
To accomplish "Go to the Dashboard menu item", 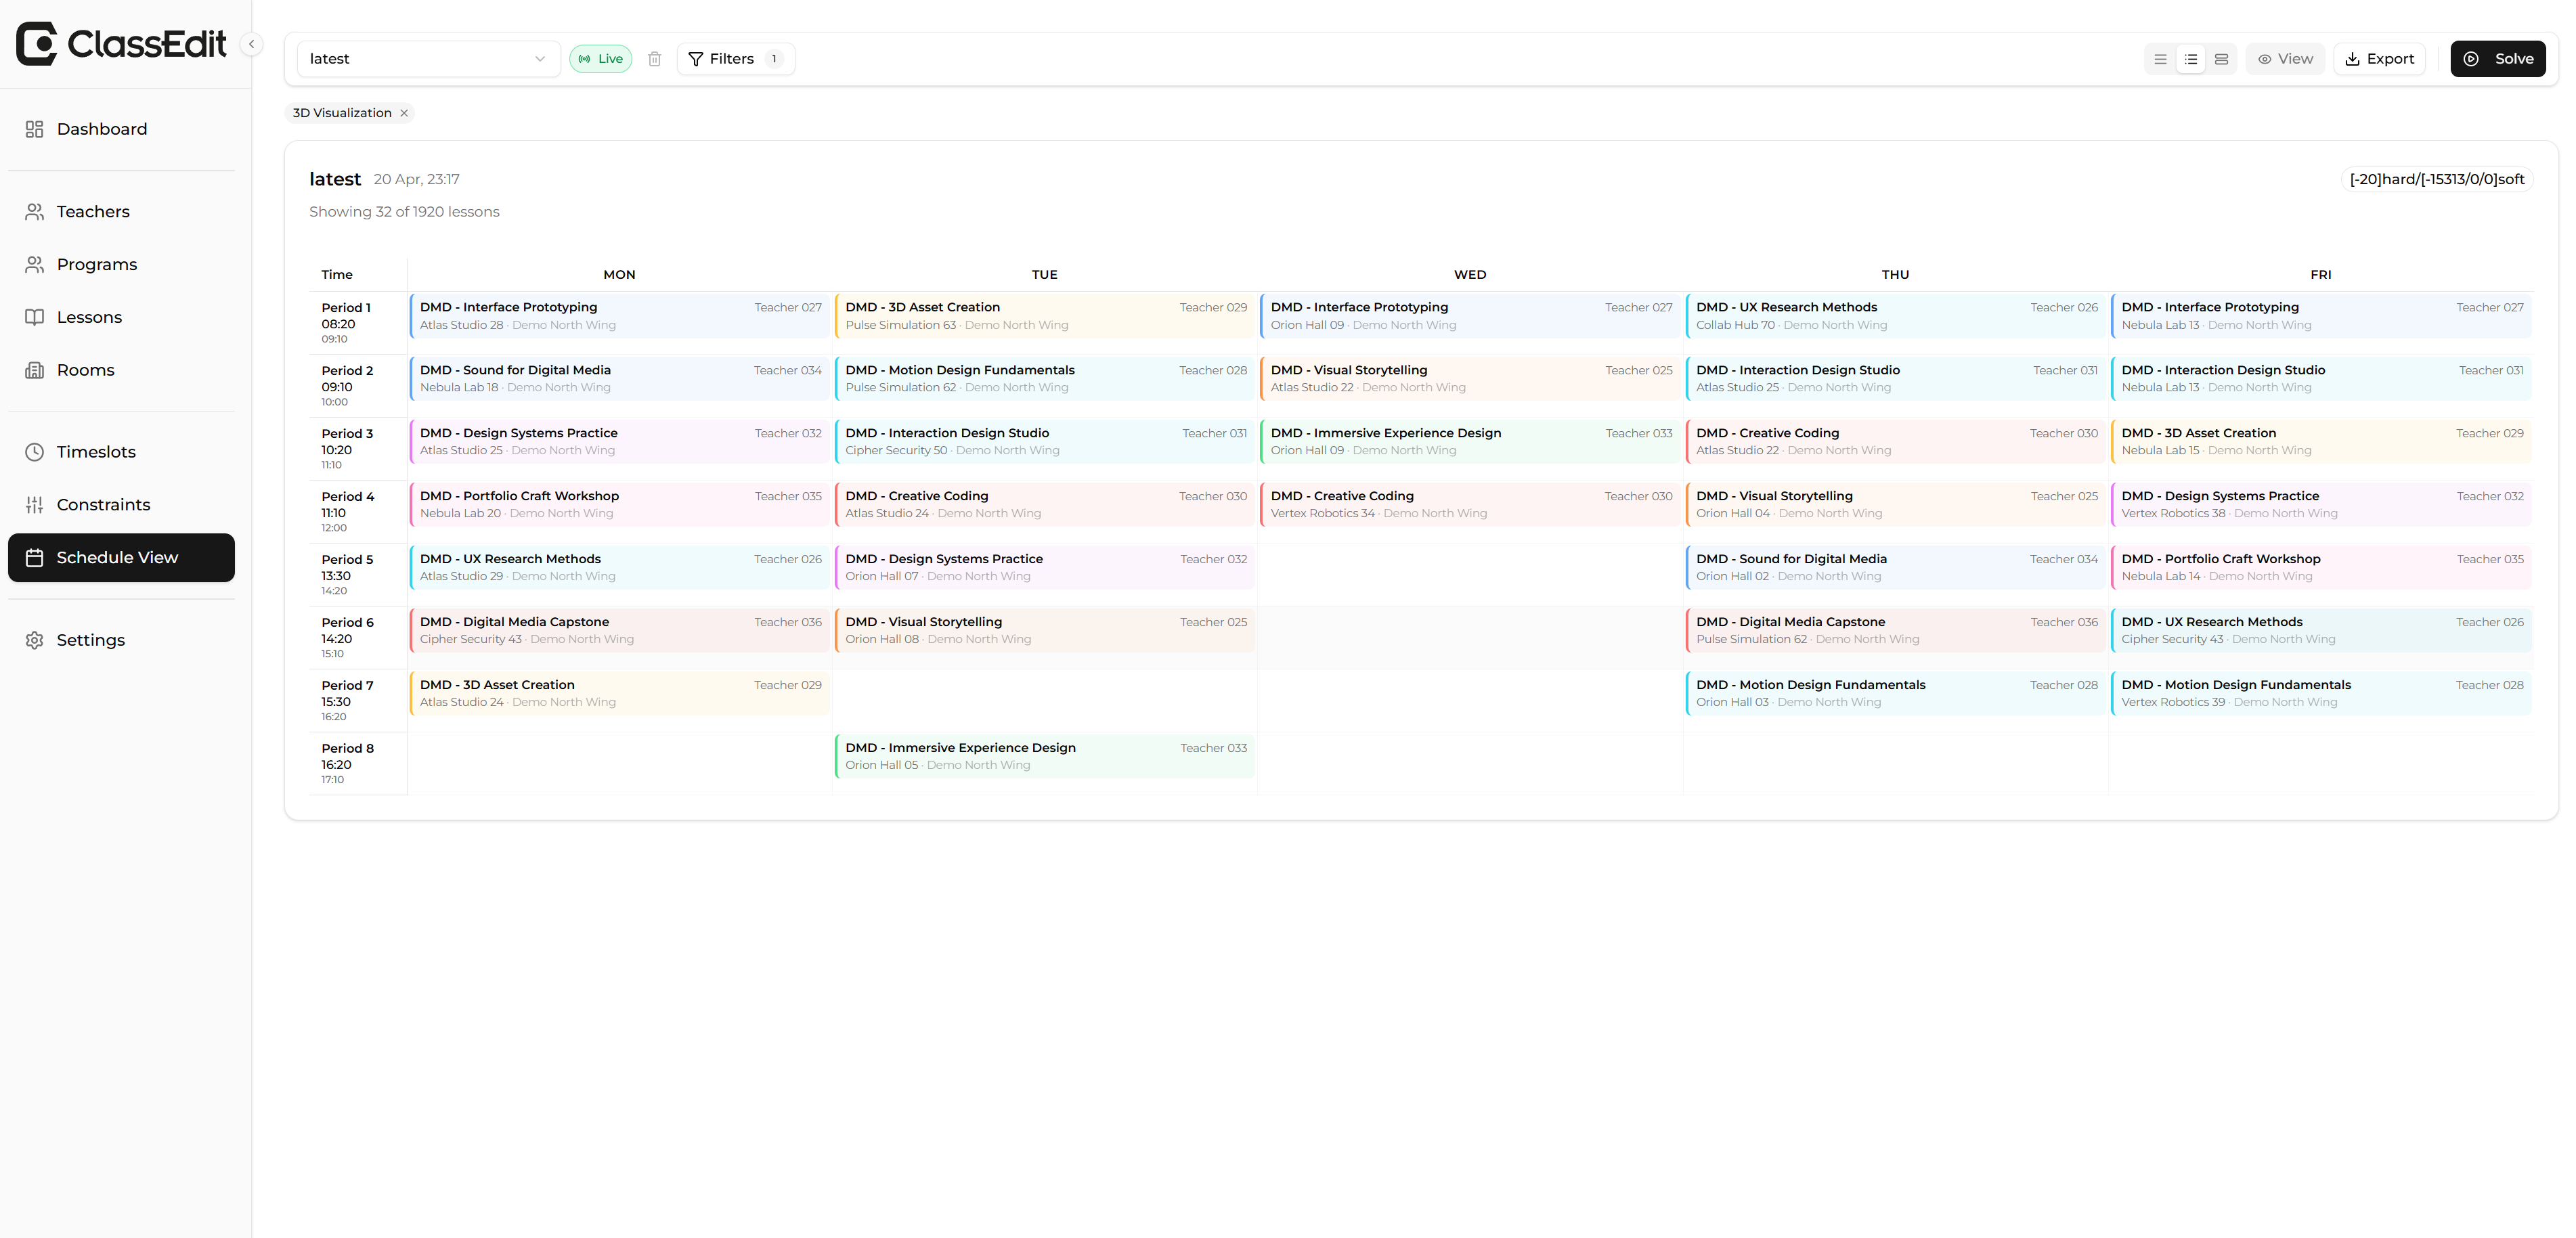I will click(x=101, y=129).
